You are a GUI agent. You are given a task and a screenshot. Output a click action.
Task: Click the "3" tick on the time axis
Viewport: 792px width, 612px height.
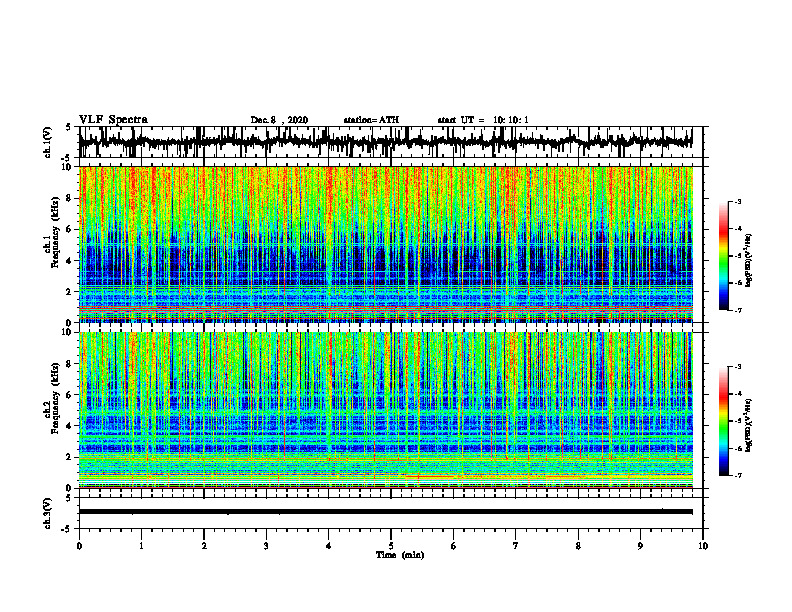[266, 546]
